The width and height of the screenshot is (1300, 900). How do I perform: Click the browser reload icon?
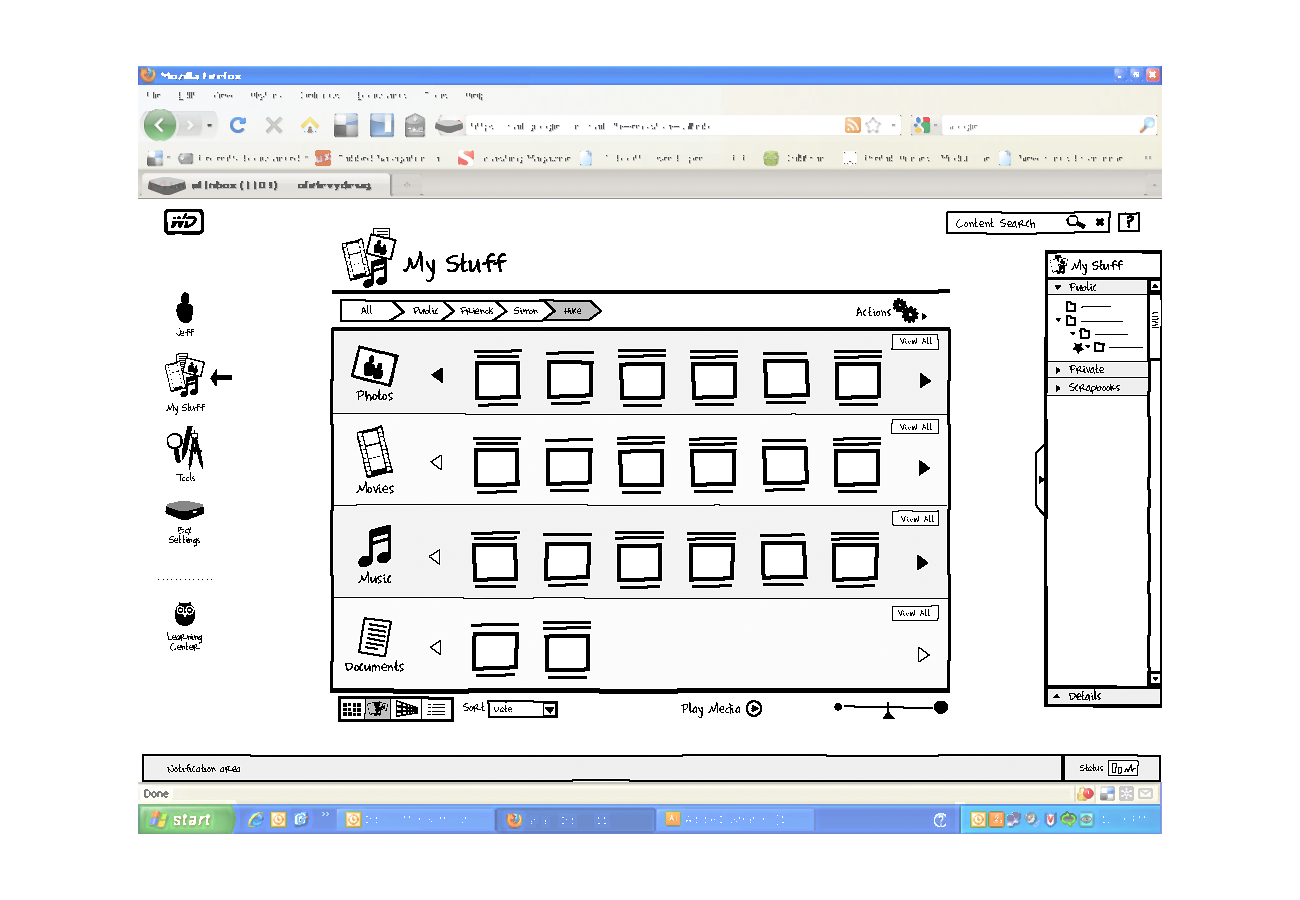pyautogui.click(x=238, y=125)
